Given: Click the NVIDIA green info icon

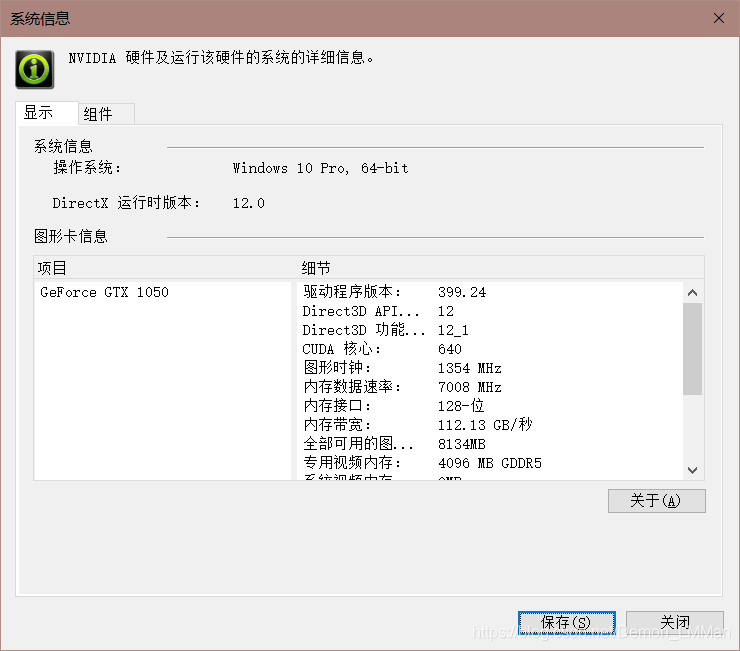Looking at the screenshot, I should point(34,69).
